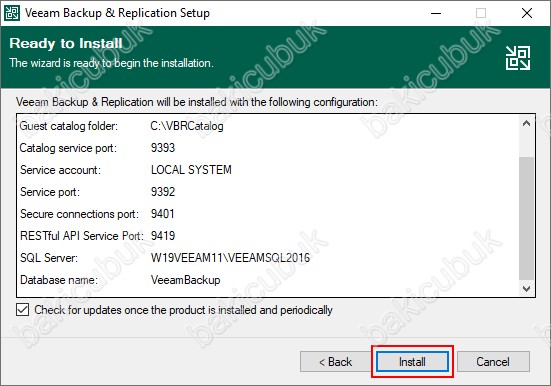Close the setup window
551x386 pixels.
(x=527, y=13)
